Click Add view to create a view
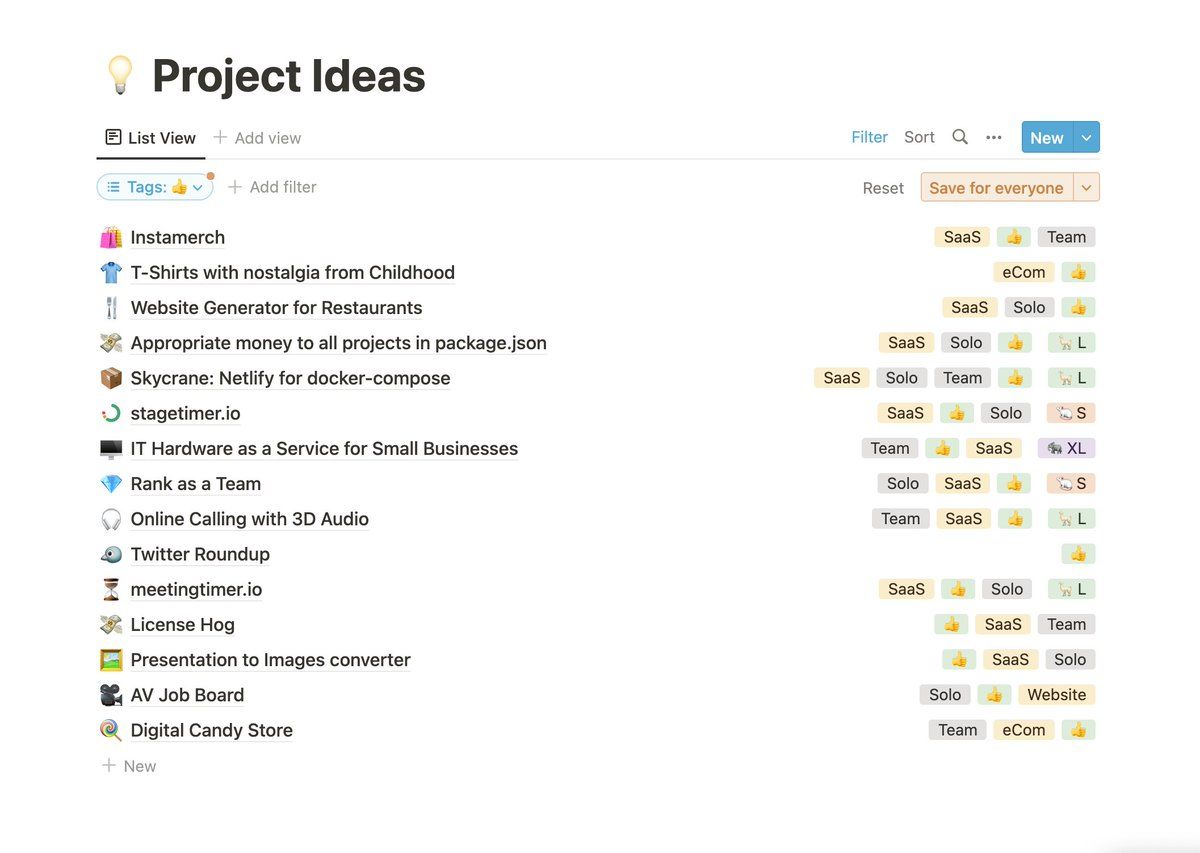The height and width of the screenshot is (853, 1200). point(257,138)
